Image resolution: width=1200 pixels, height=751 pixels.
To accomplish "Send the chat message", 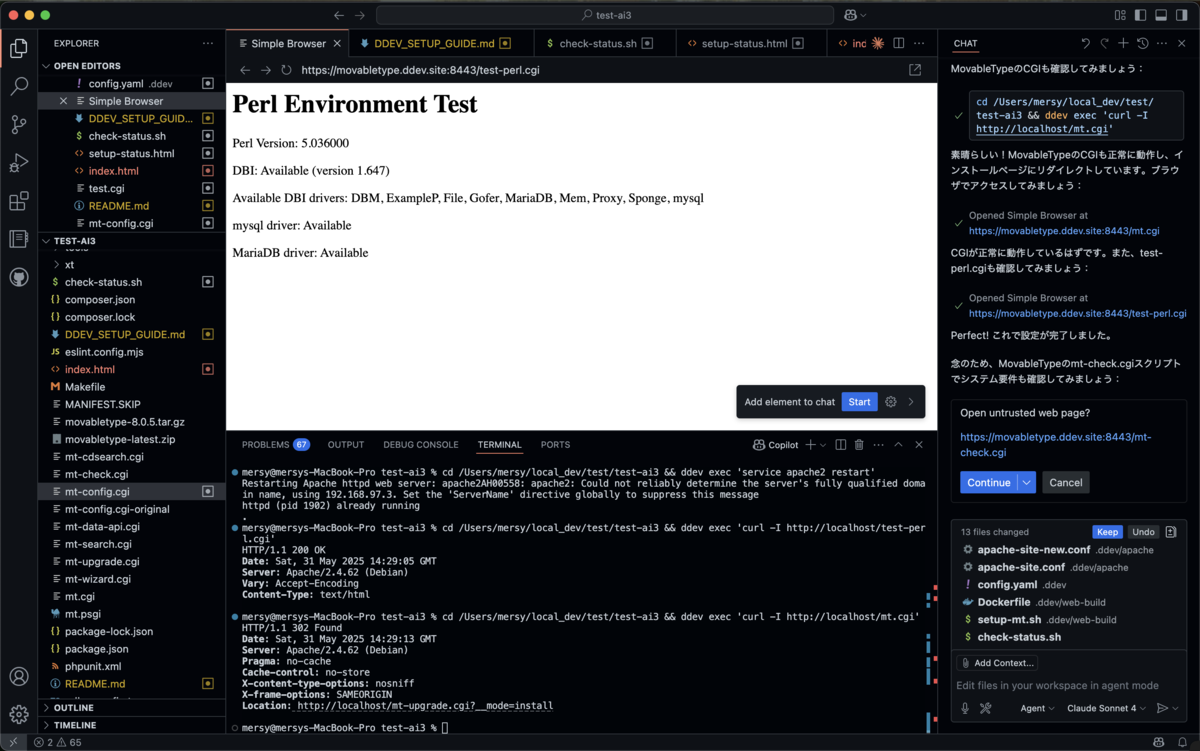I will (x=1161, y=708).
